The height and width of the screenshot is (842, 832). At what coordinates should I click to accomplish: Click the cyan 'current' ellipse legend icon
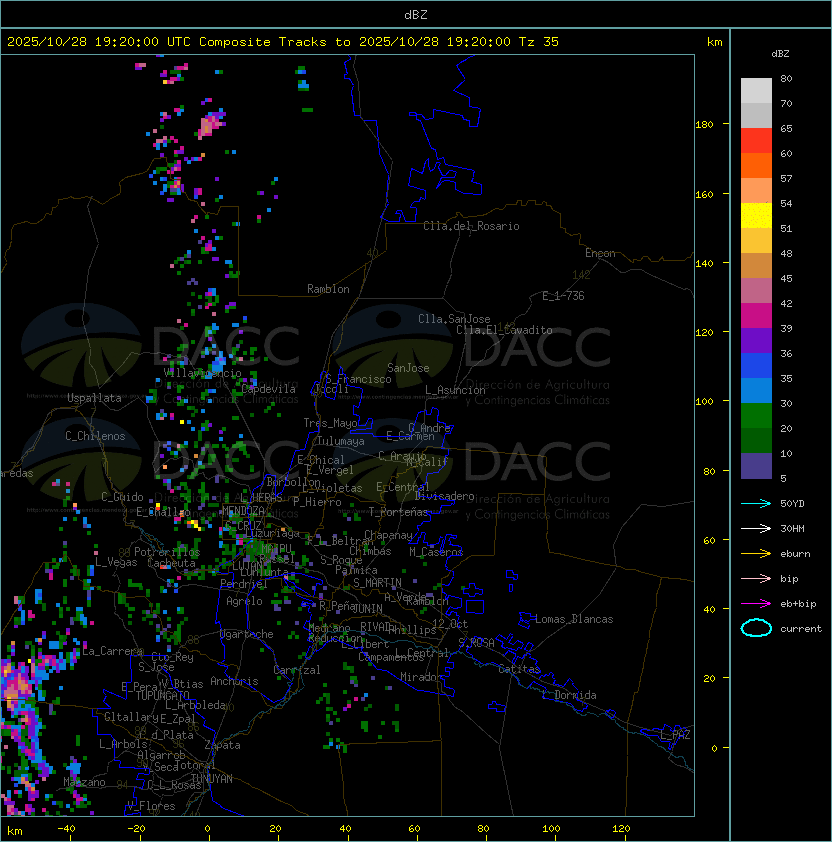pyautogui.click(x=756, y=628)
